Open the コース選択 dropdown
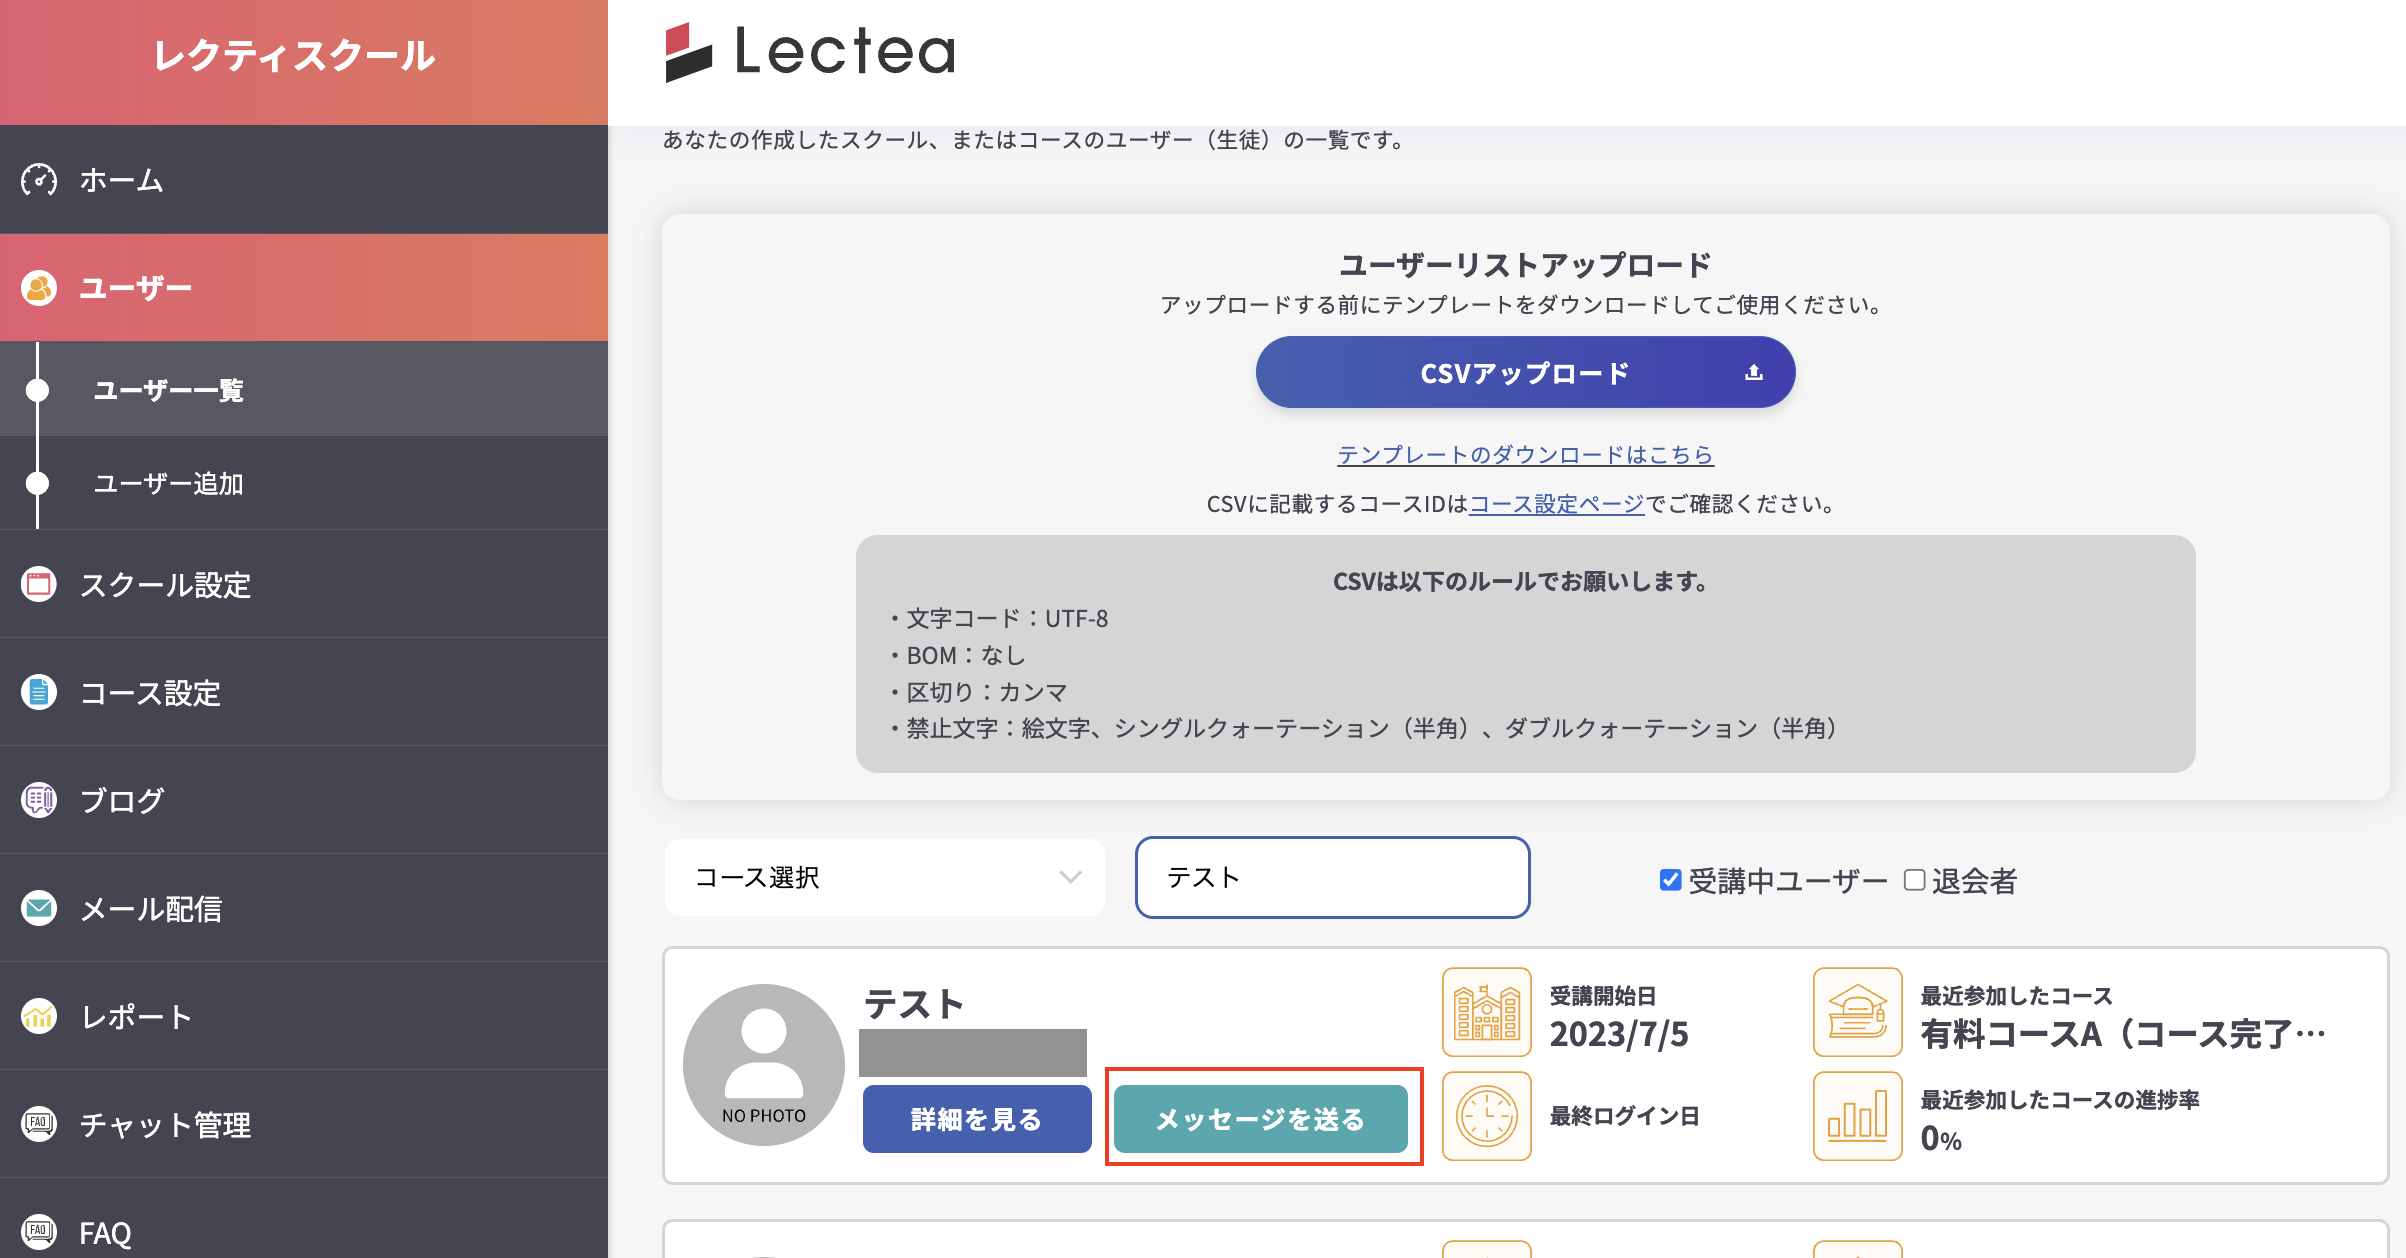The height and width of the screenshot is (1258, 2406). (884, 878)
